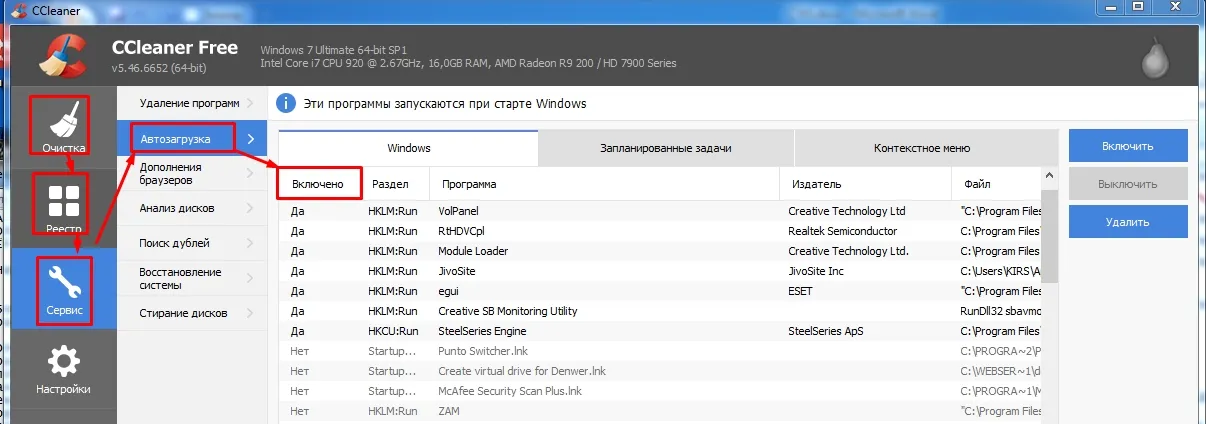Screen dimensions: 1206x424
Task: Click RunDll32 sbavmon file cell
Action: point(1001,311)
